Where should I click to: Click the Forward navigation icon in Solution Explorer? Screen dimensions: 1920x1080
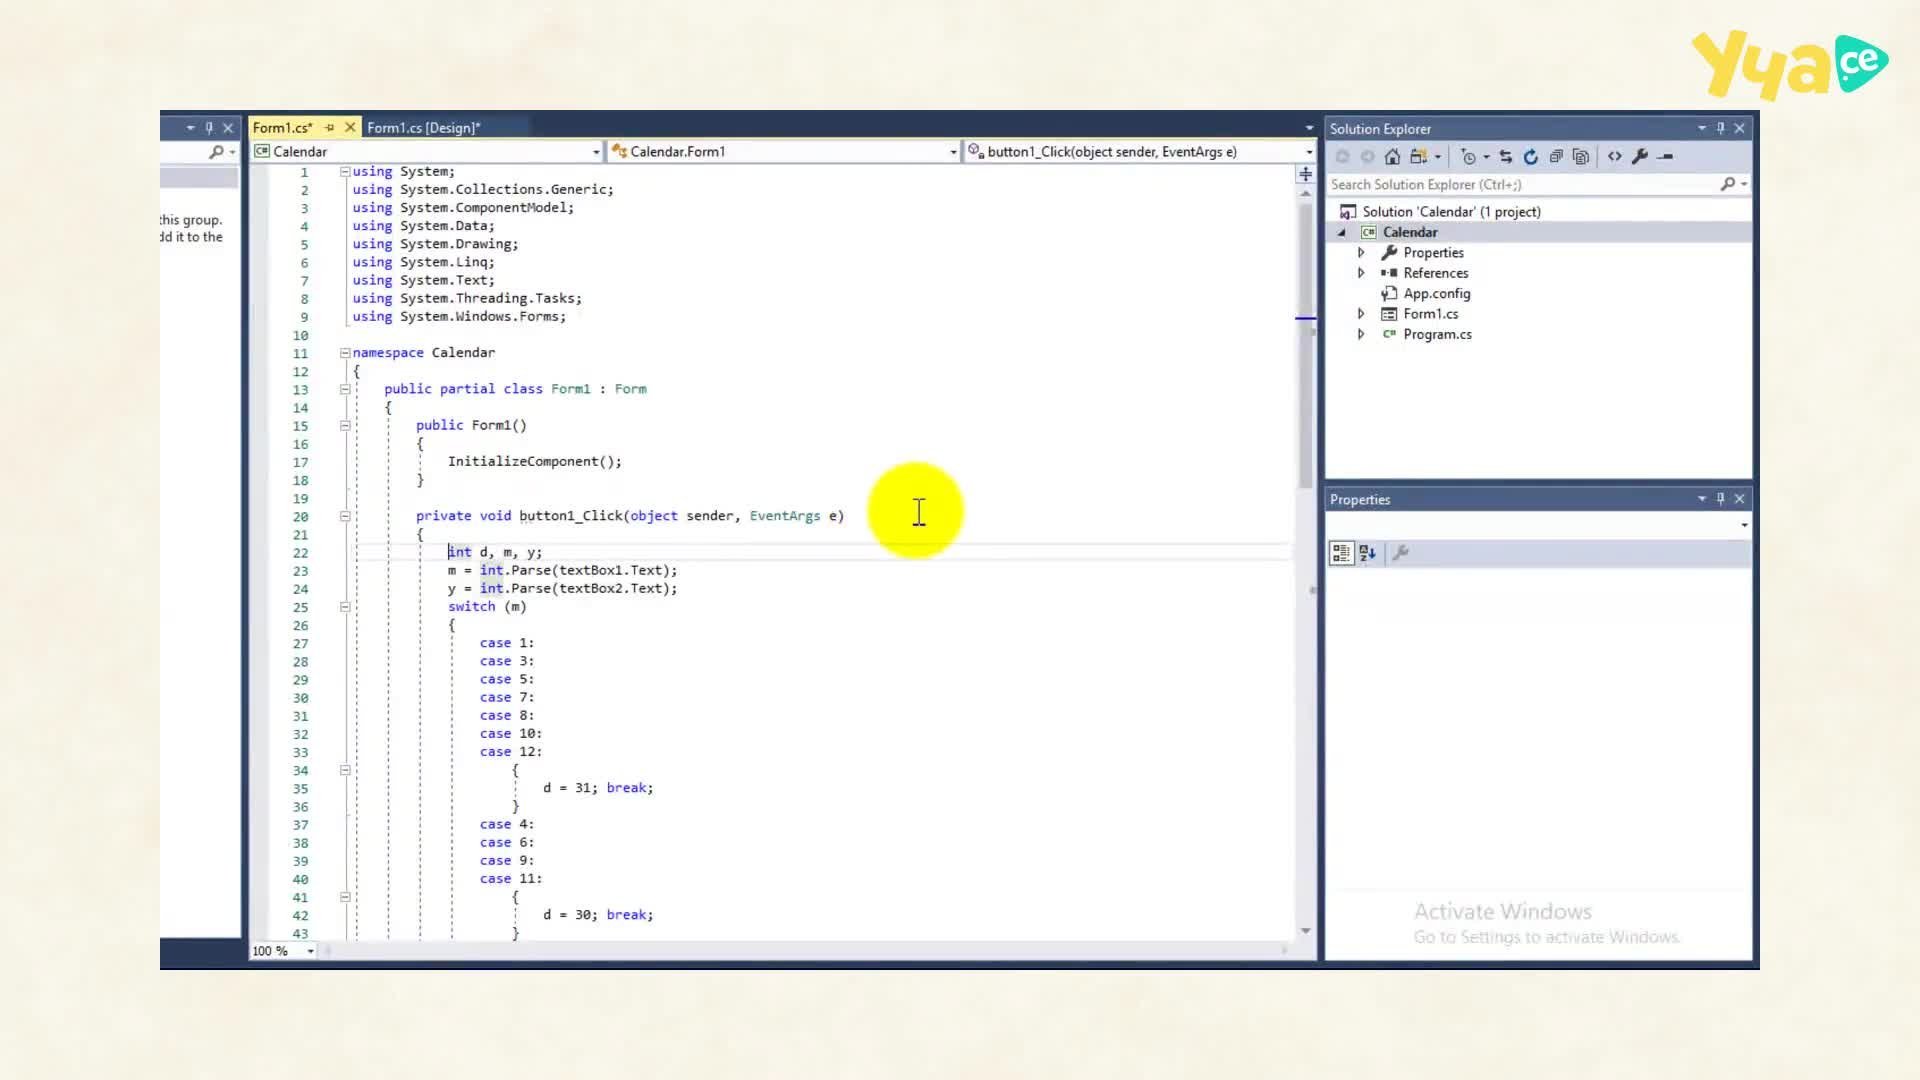(1367, 156)
